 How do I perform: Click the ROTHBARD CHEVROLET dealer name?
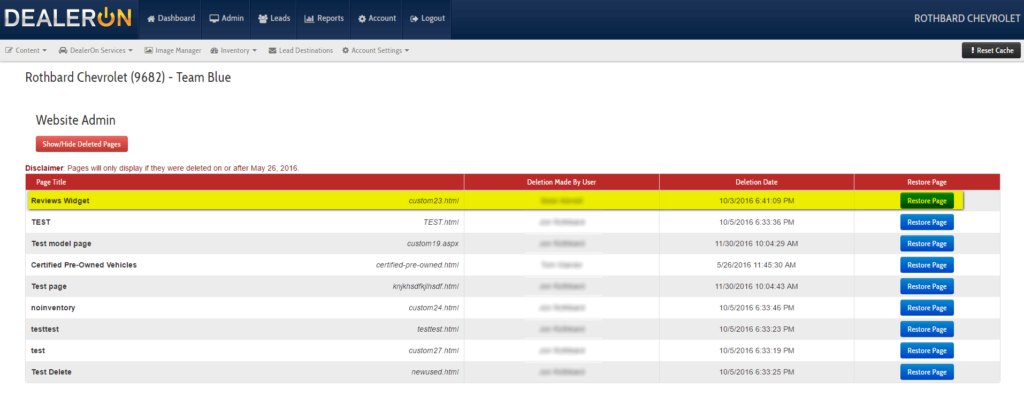pos(967,19)
